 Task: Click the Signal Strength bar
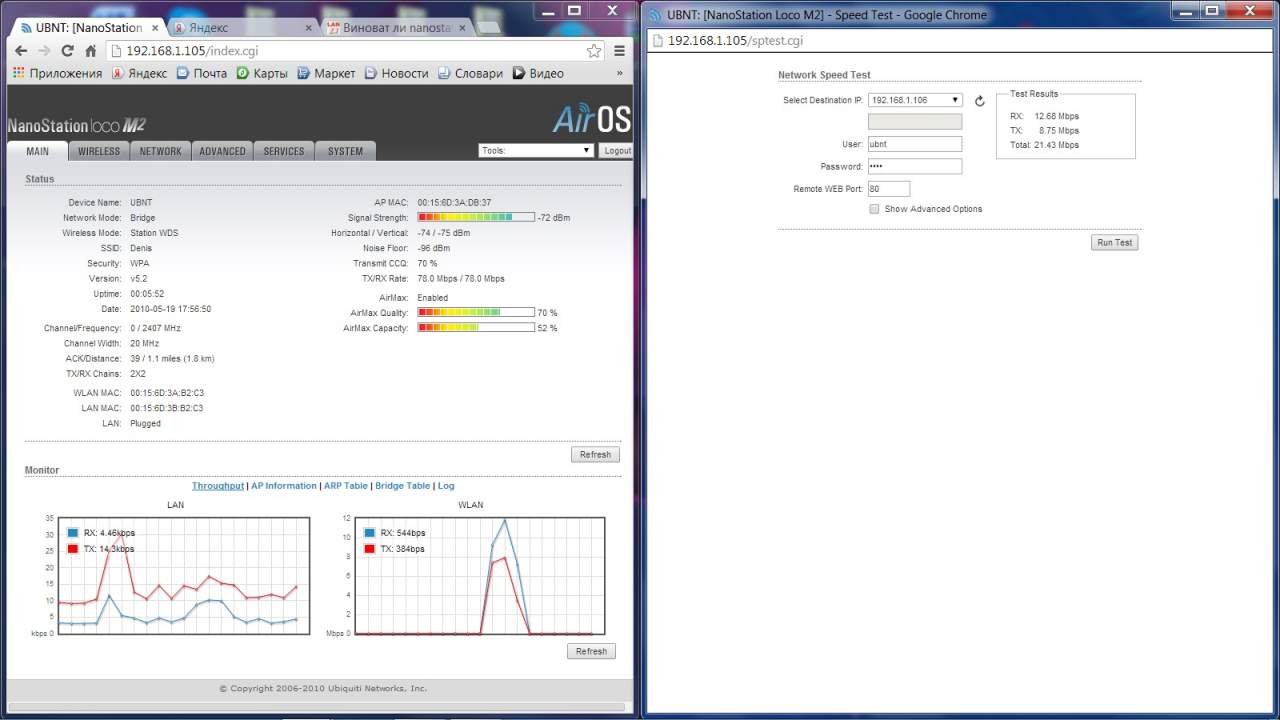pyautogui.click(x=476, y=217)
